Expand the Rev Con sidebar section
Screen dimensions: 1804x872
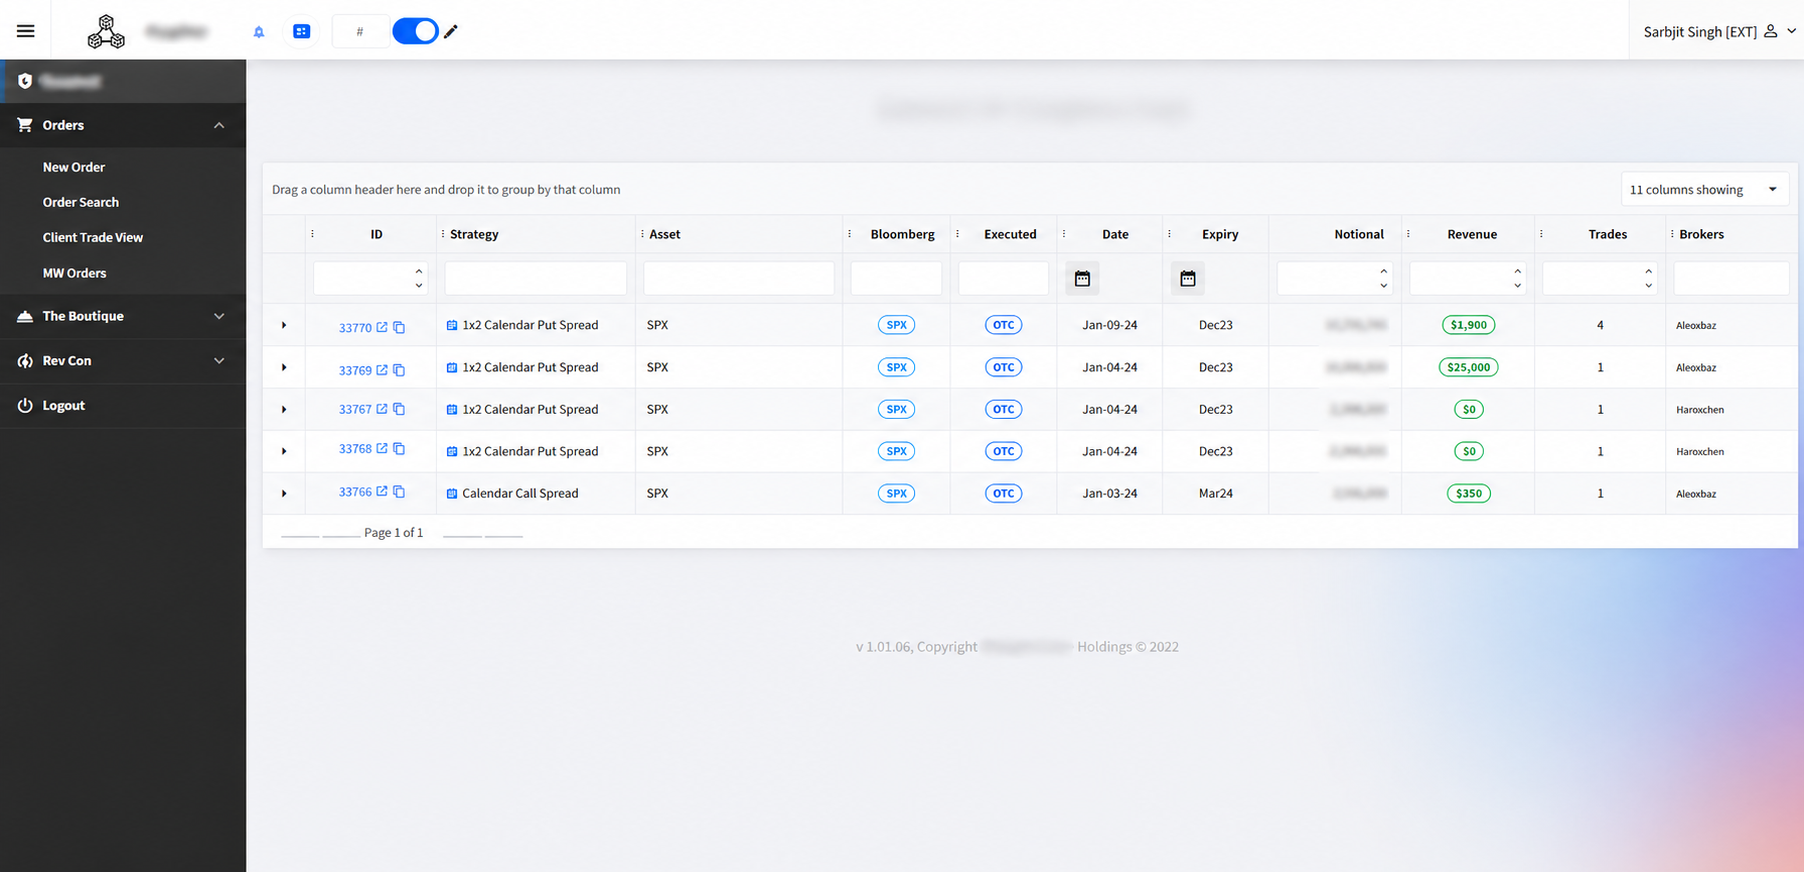coord(123,360)
